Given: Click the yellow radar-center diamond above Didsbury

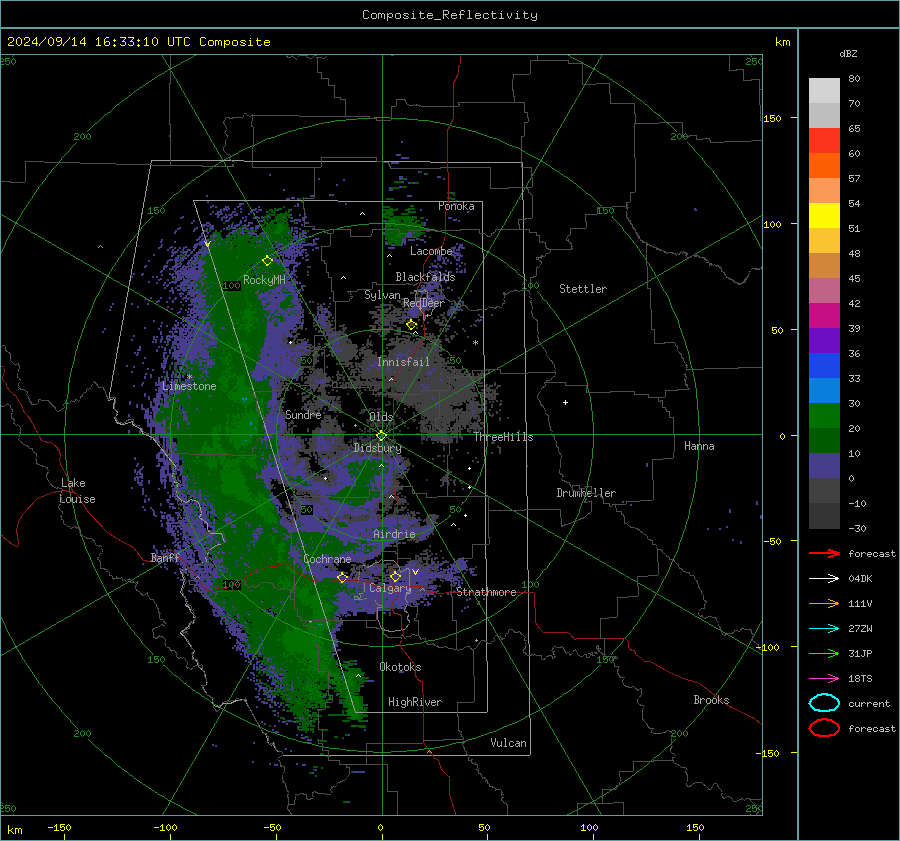Looking at the screenshot, I should click(x=381, y=436).
